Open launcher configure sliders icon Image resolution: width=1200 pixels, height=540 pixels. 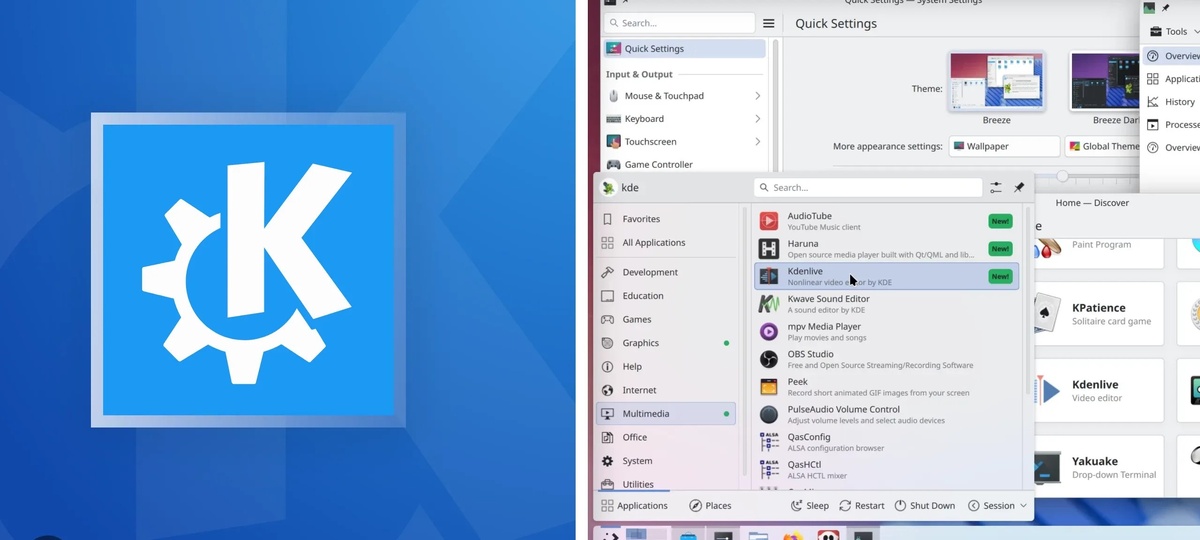pos(996,187)
